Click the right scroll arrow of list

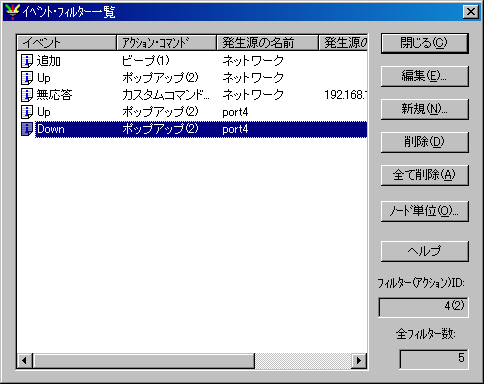tap(359, 361)
